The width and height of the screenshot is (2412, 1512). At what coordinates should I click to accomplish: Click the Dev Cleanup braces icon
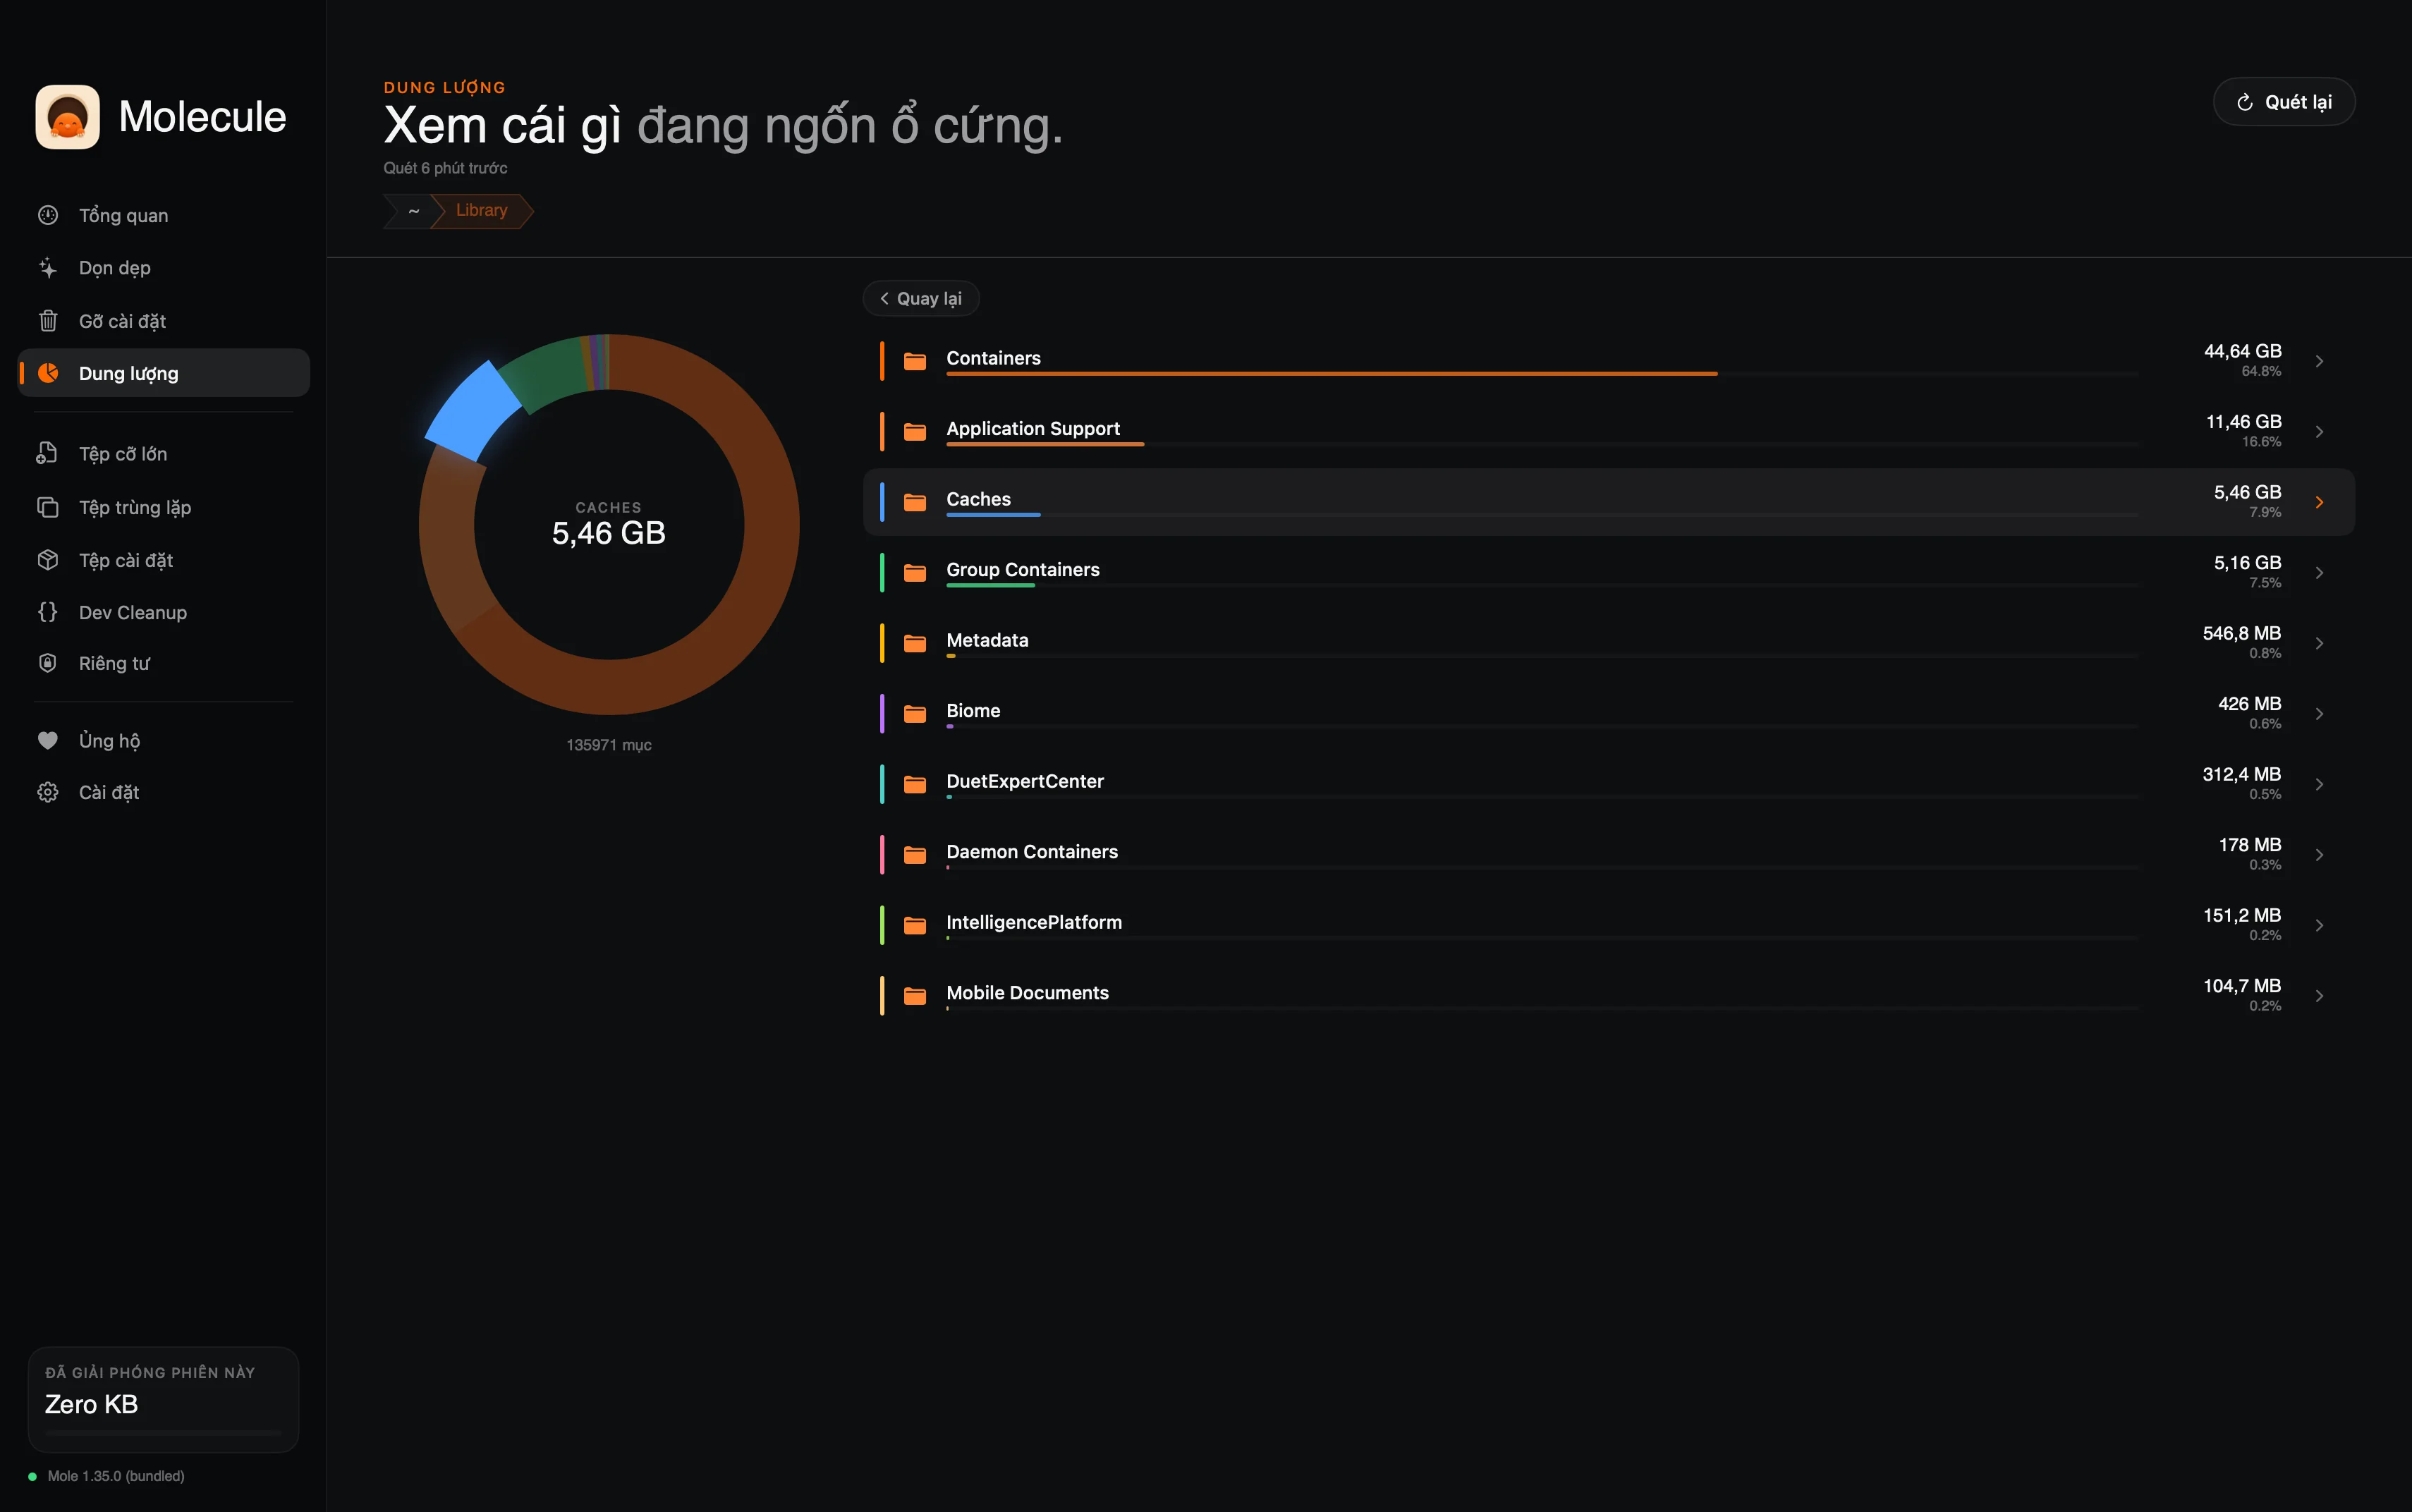tap(48, 612)
